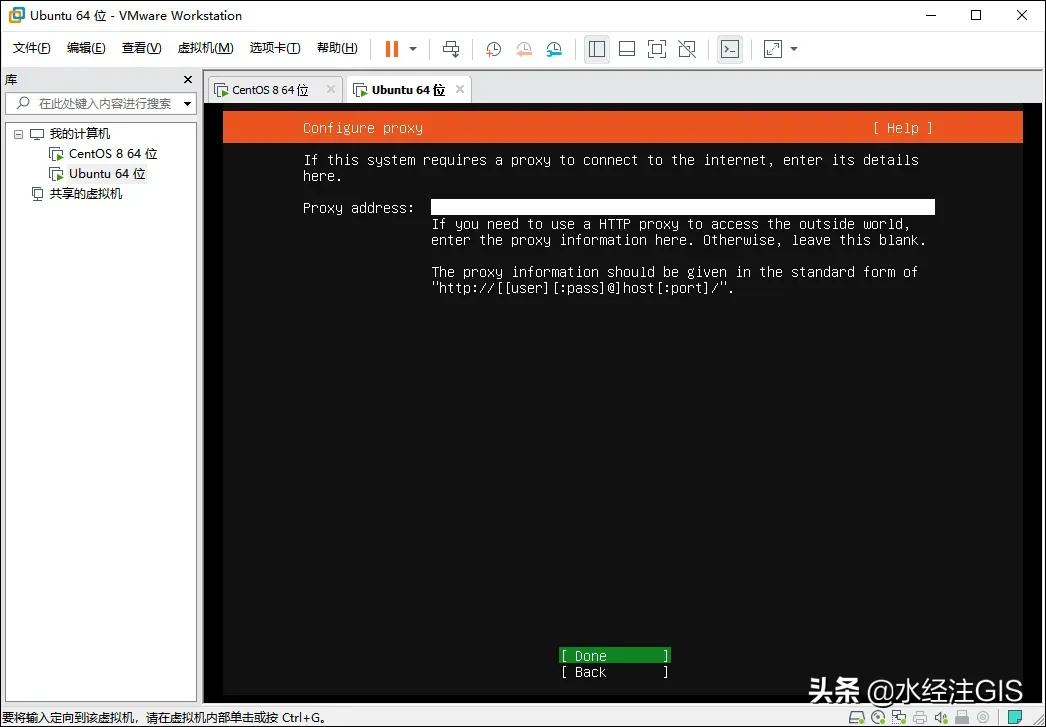1046x727 pixels.
Task: Open the fit guest display dropdown
Action: [793, 48]
